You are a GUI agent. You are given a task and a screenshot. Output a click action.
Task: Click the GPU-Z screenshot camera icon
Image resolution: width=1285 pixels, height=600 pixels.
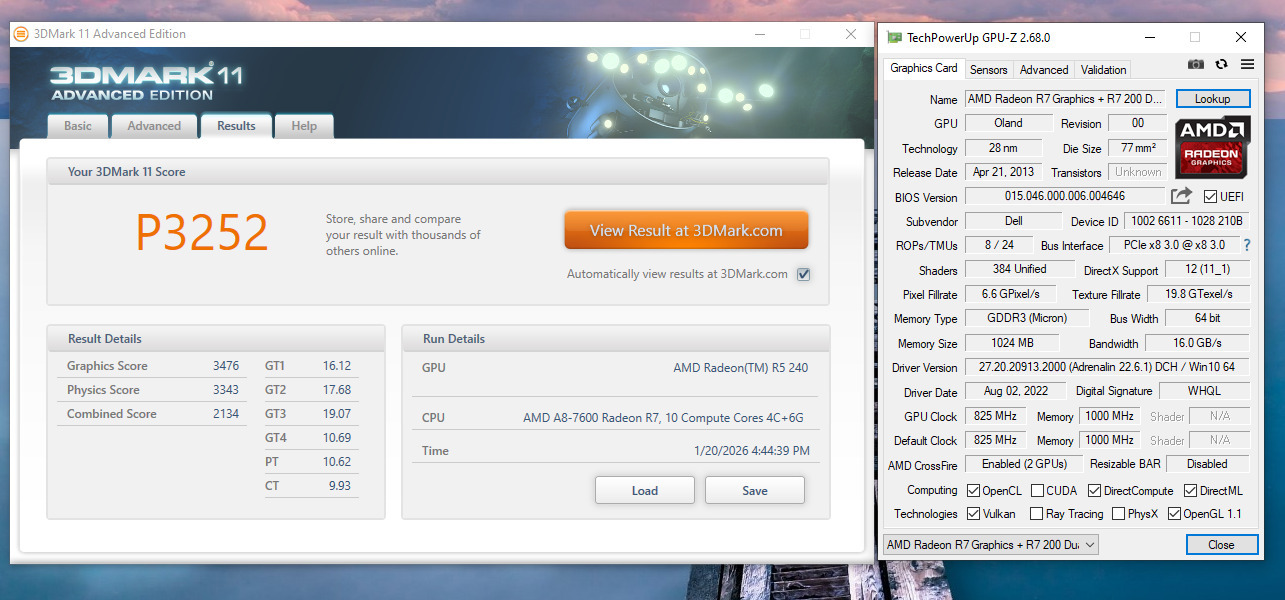point(1195,64)
